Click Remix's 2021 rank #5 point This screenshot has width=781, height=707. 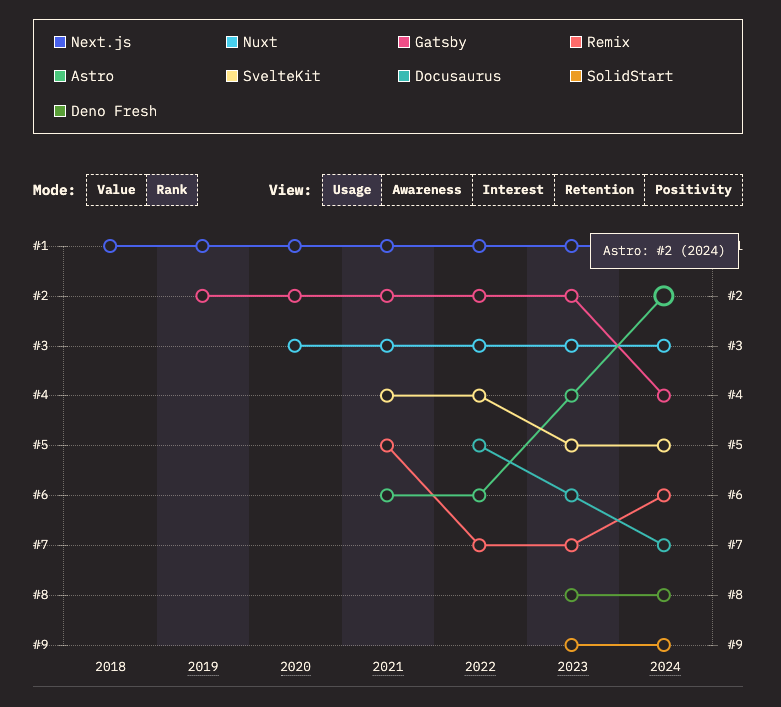pos(387,445)
